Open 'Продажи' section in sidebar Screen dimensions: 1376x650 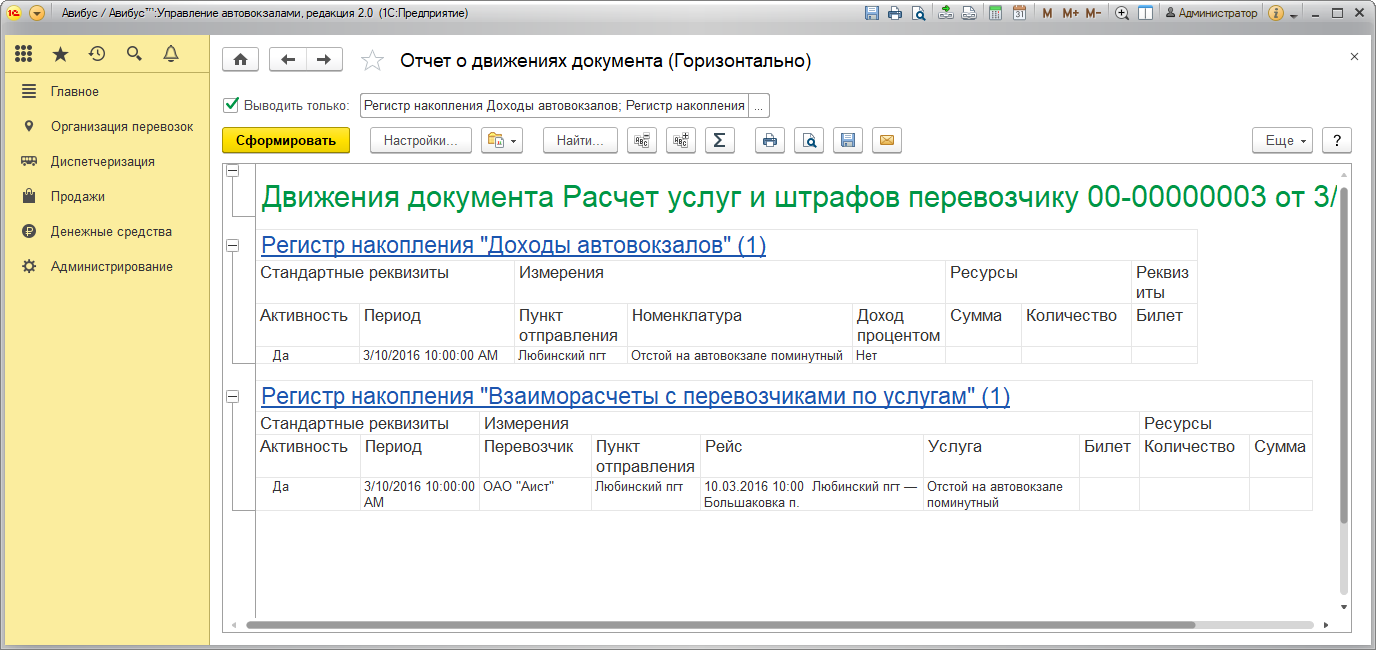pyautogui.click(x=78, y=196)
